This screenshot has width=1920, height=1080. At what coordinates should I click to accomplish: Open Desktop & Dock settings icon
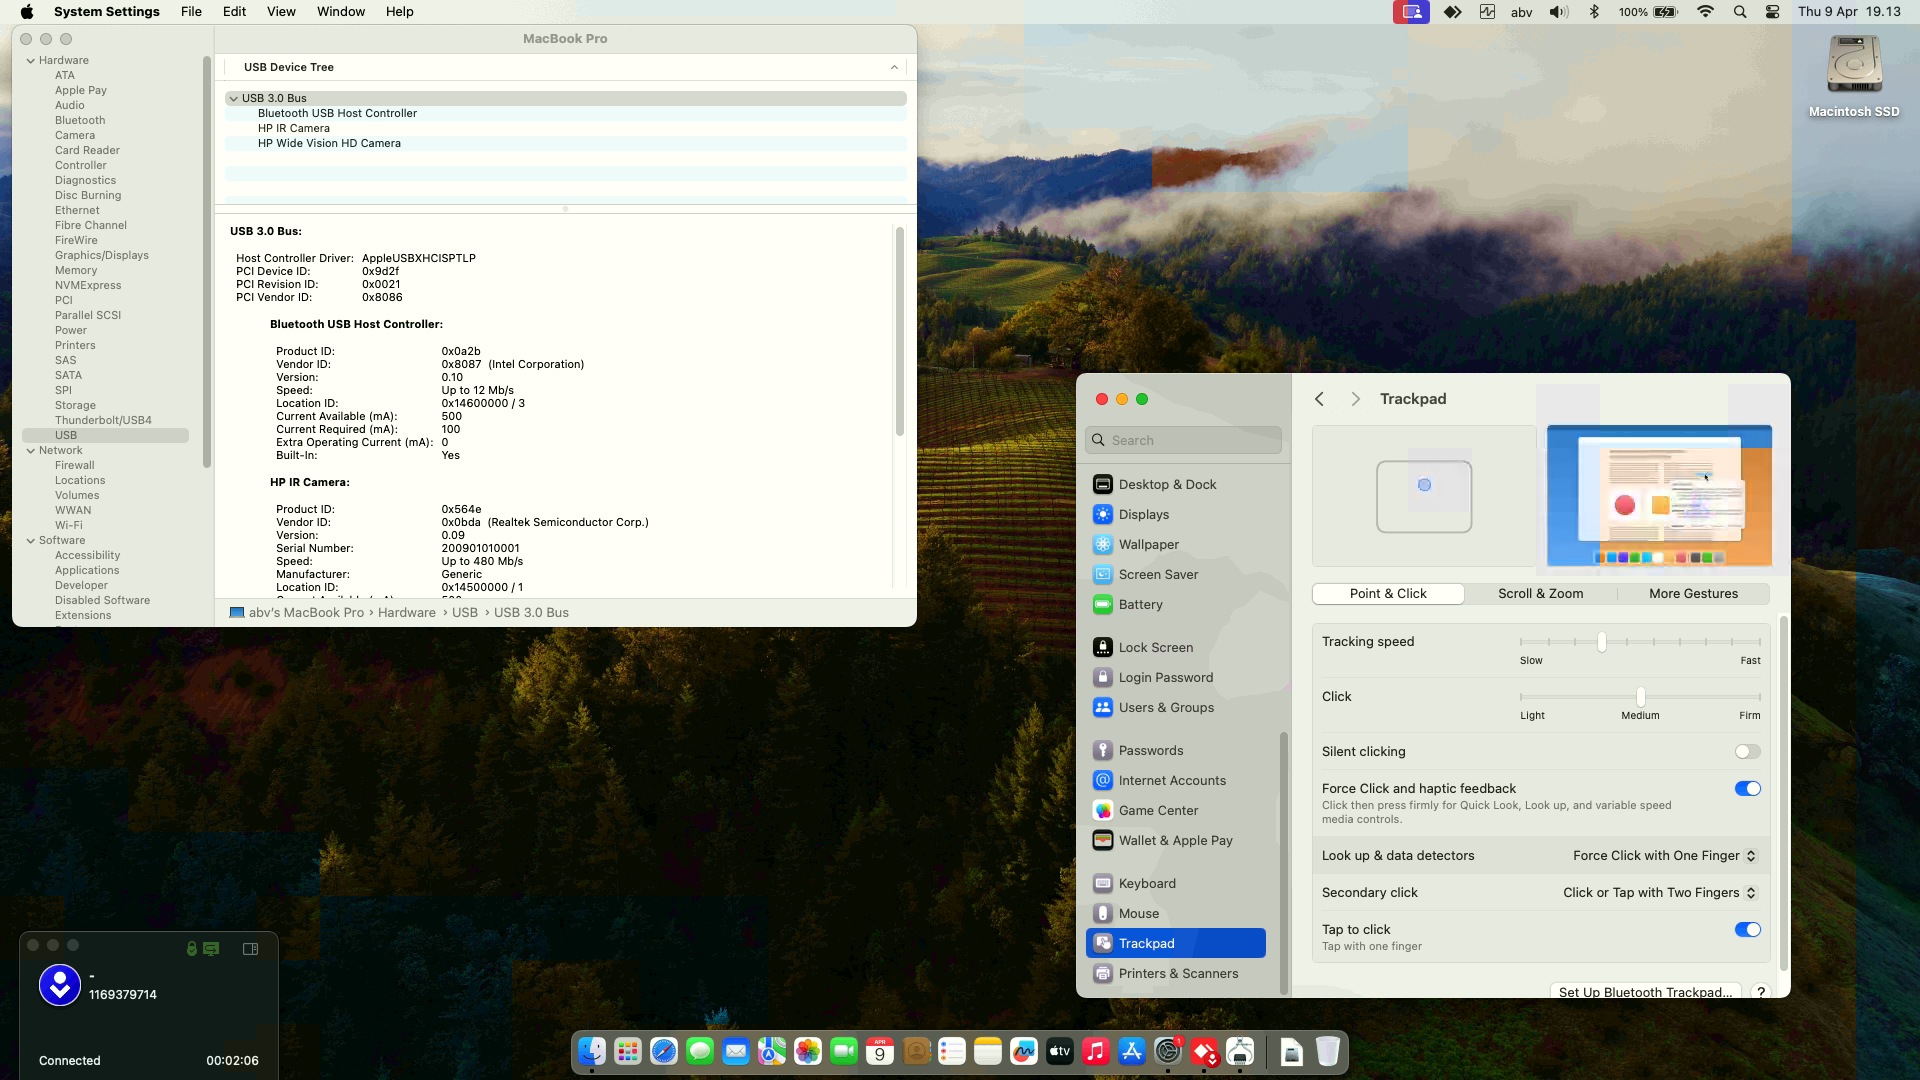click(1102, 484)
